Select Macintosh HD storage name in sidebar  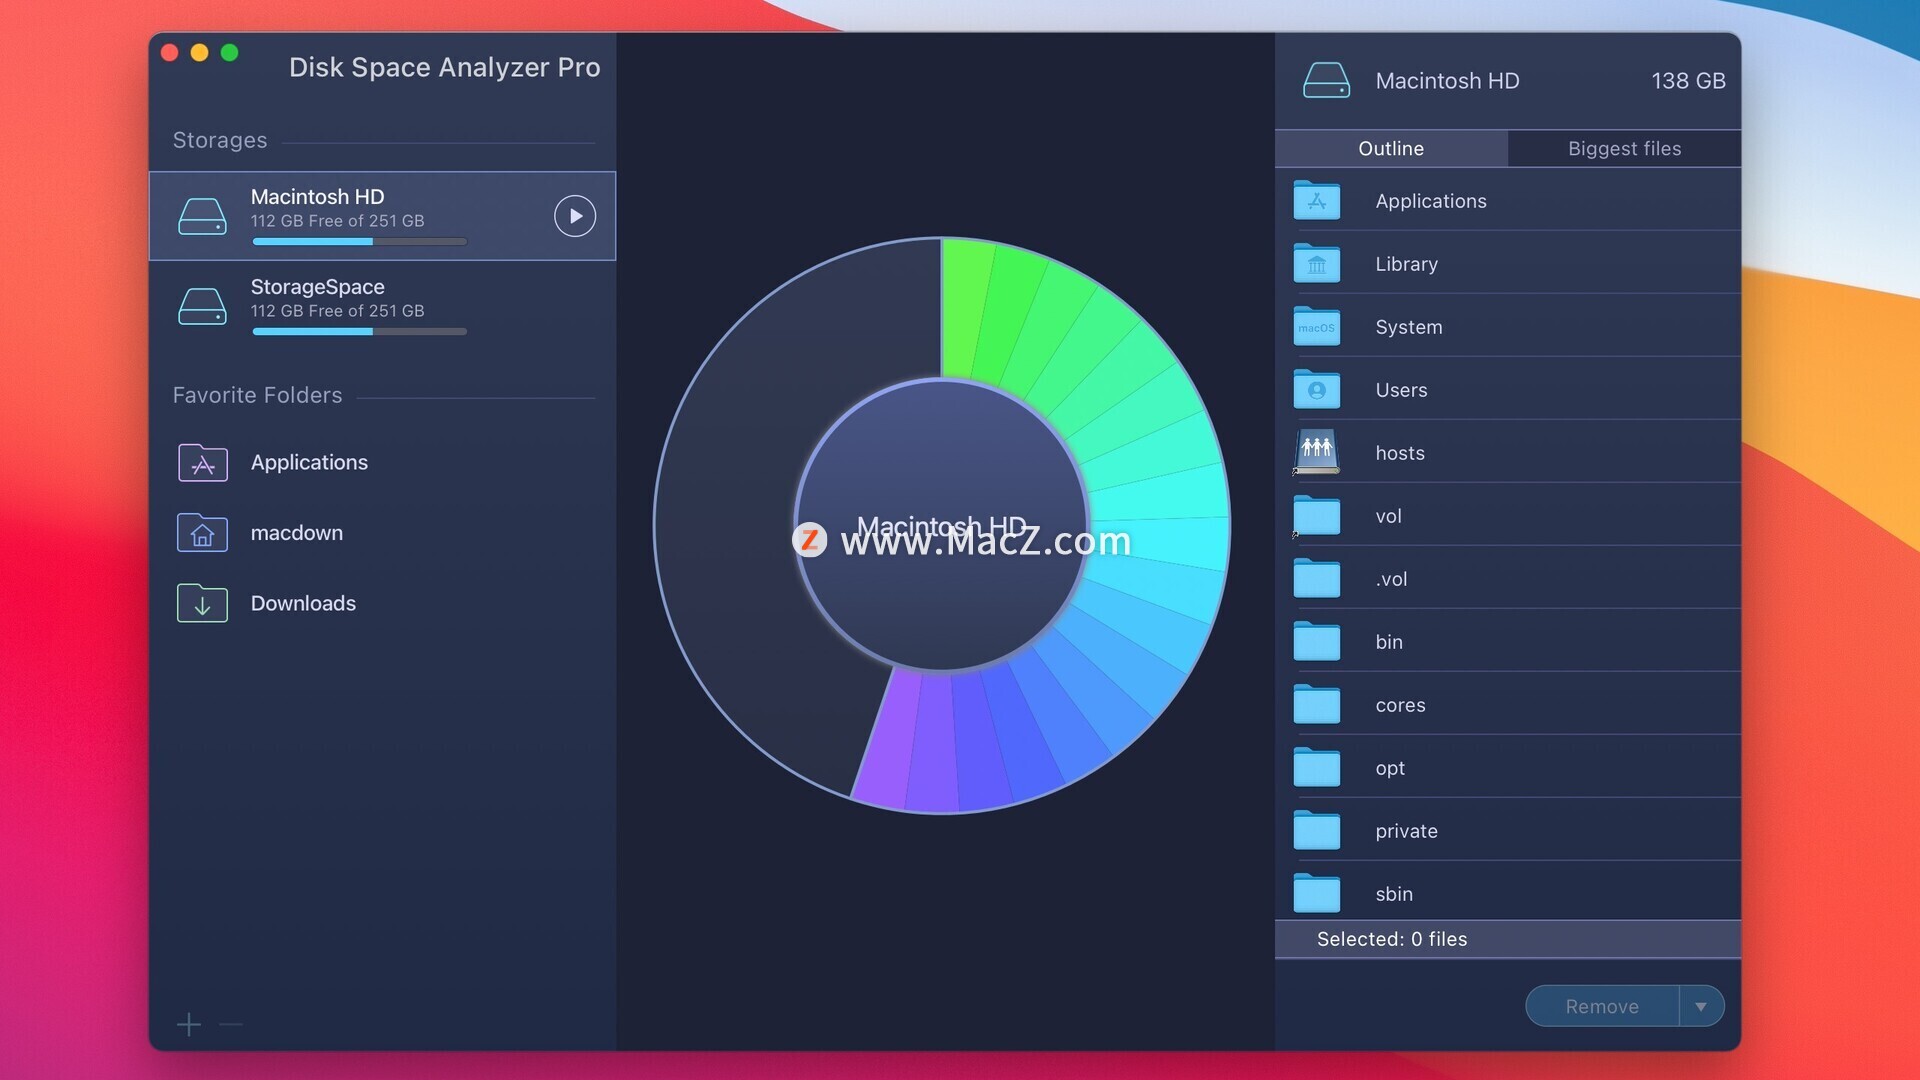(317, 197)
